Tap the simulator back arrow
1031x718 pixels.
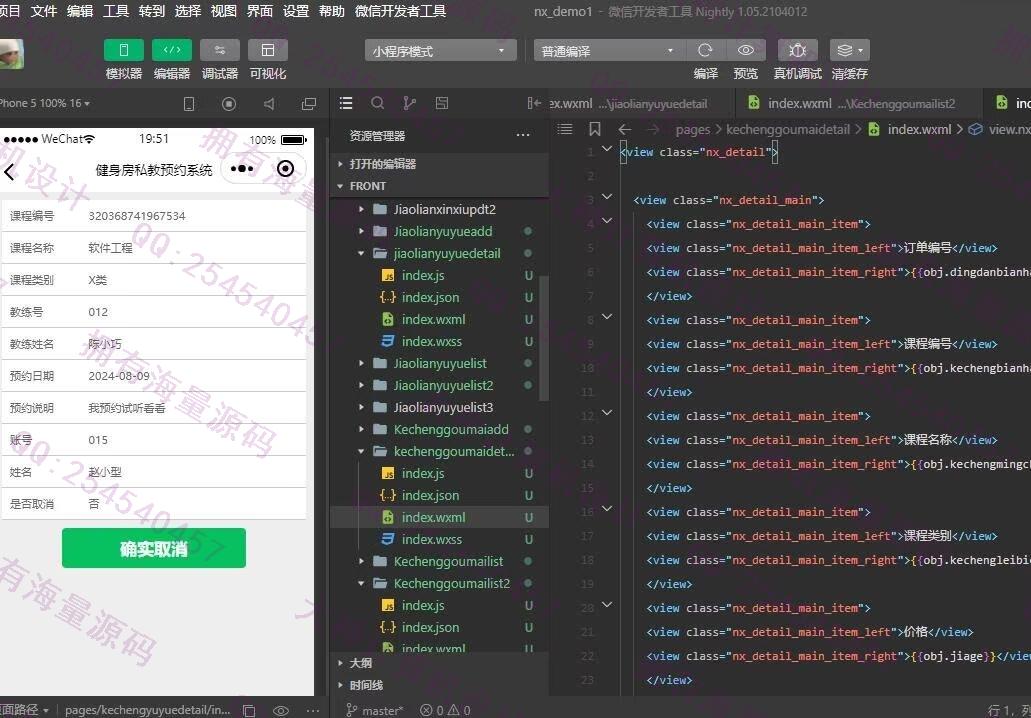click(x=9, y=172)
